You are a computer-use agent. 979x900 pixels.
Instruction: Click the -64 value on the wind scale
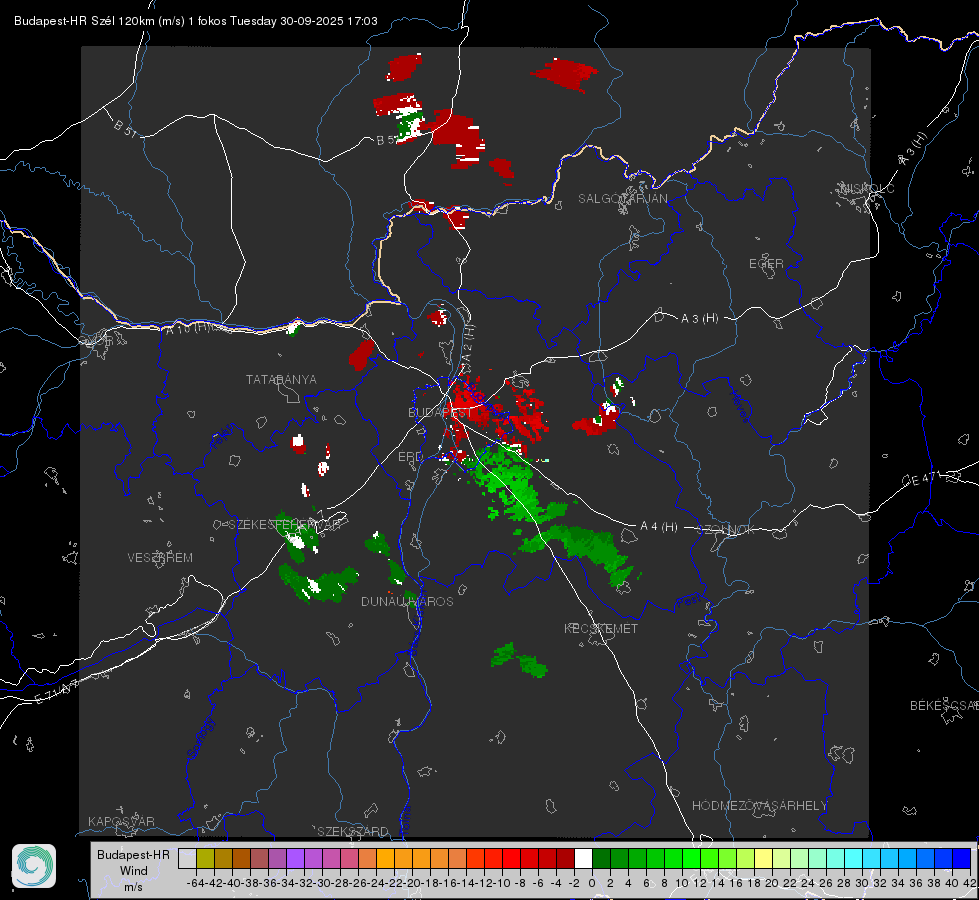point(195,883)
